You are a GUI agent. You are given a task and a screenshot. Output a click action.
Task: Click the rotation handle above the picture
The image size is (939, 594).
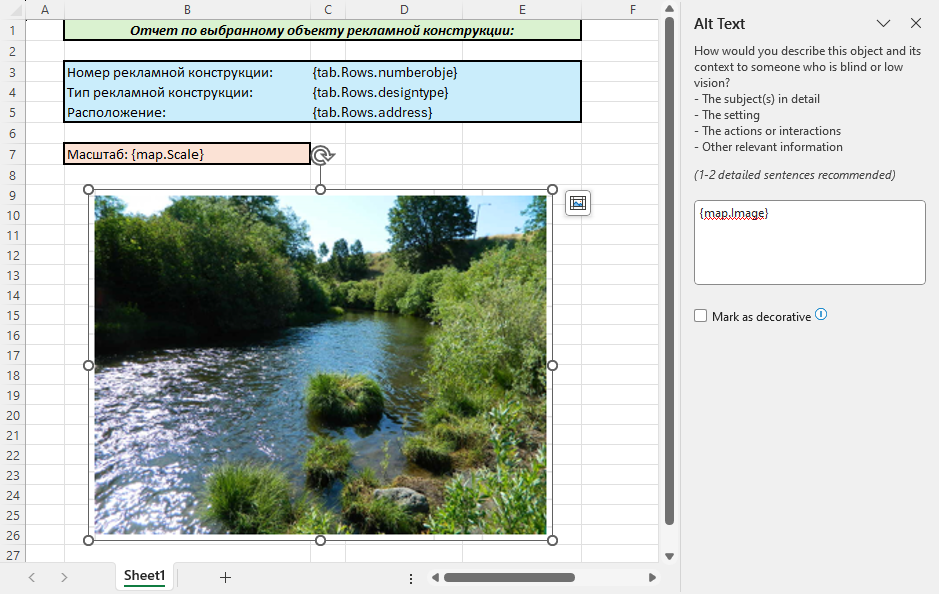click(322, 155)
